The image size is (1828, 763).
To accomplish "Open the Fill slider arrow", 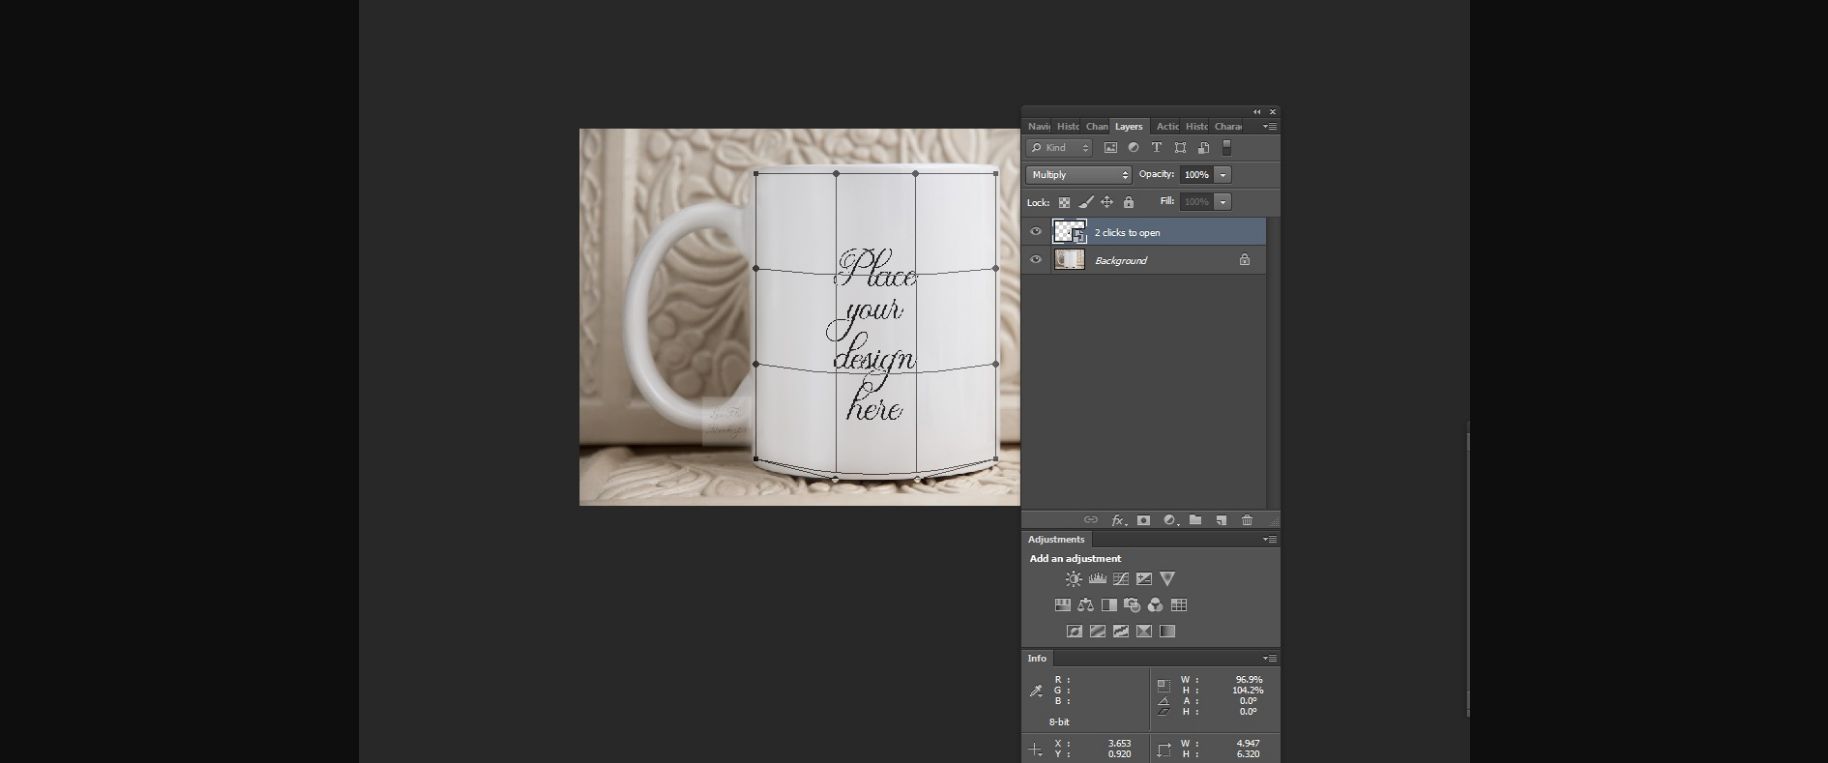I will [1223, 202].
